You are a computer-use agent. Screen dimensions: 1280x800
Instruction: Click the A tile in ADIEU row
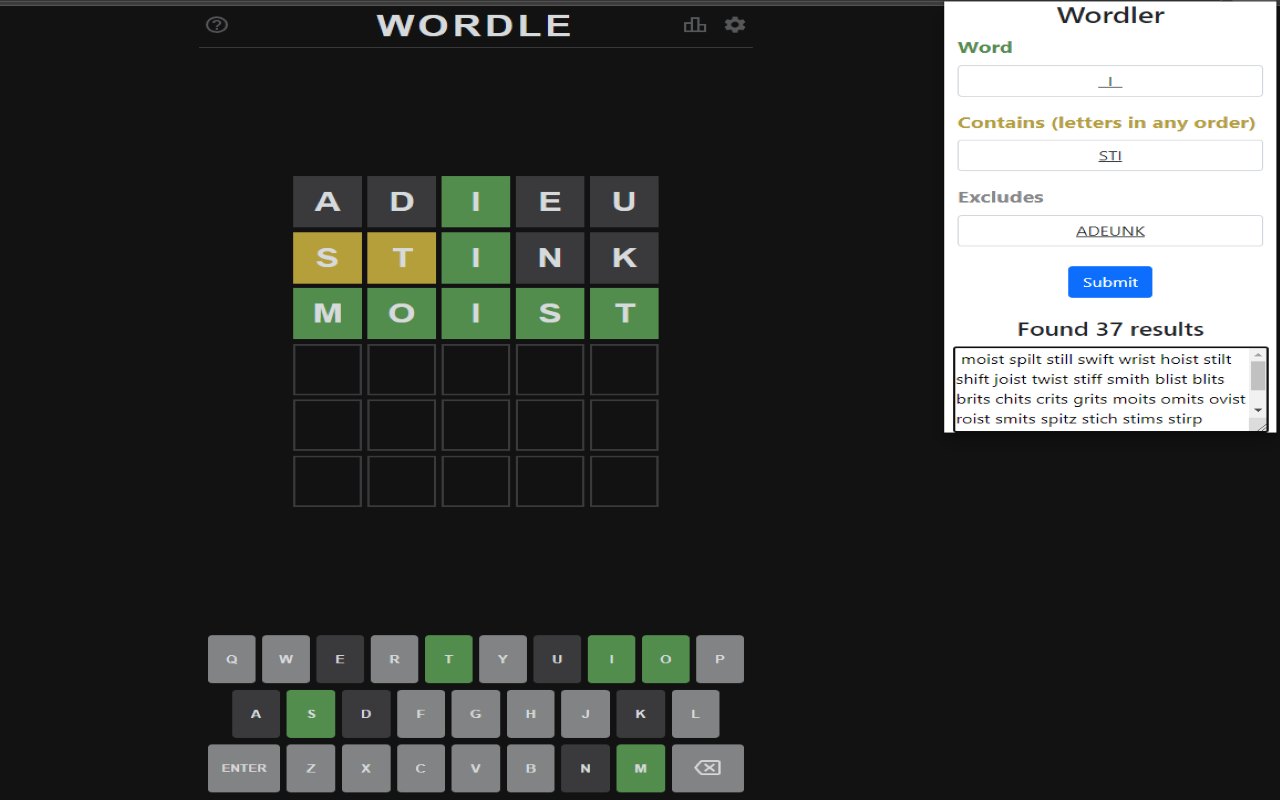327,201
